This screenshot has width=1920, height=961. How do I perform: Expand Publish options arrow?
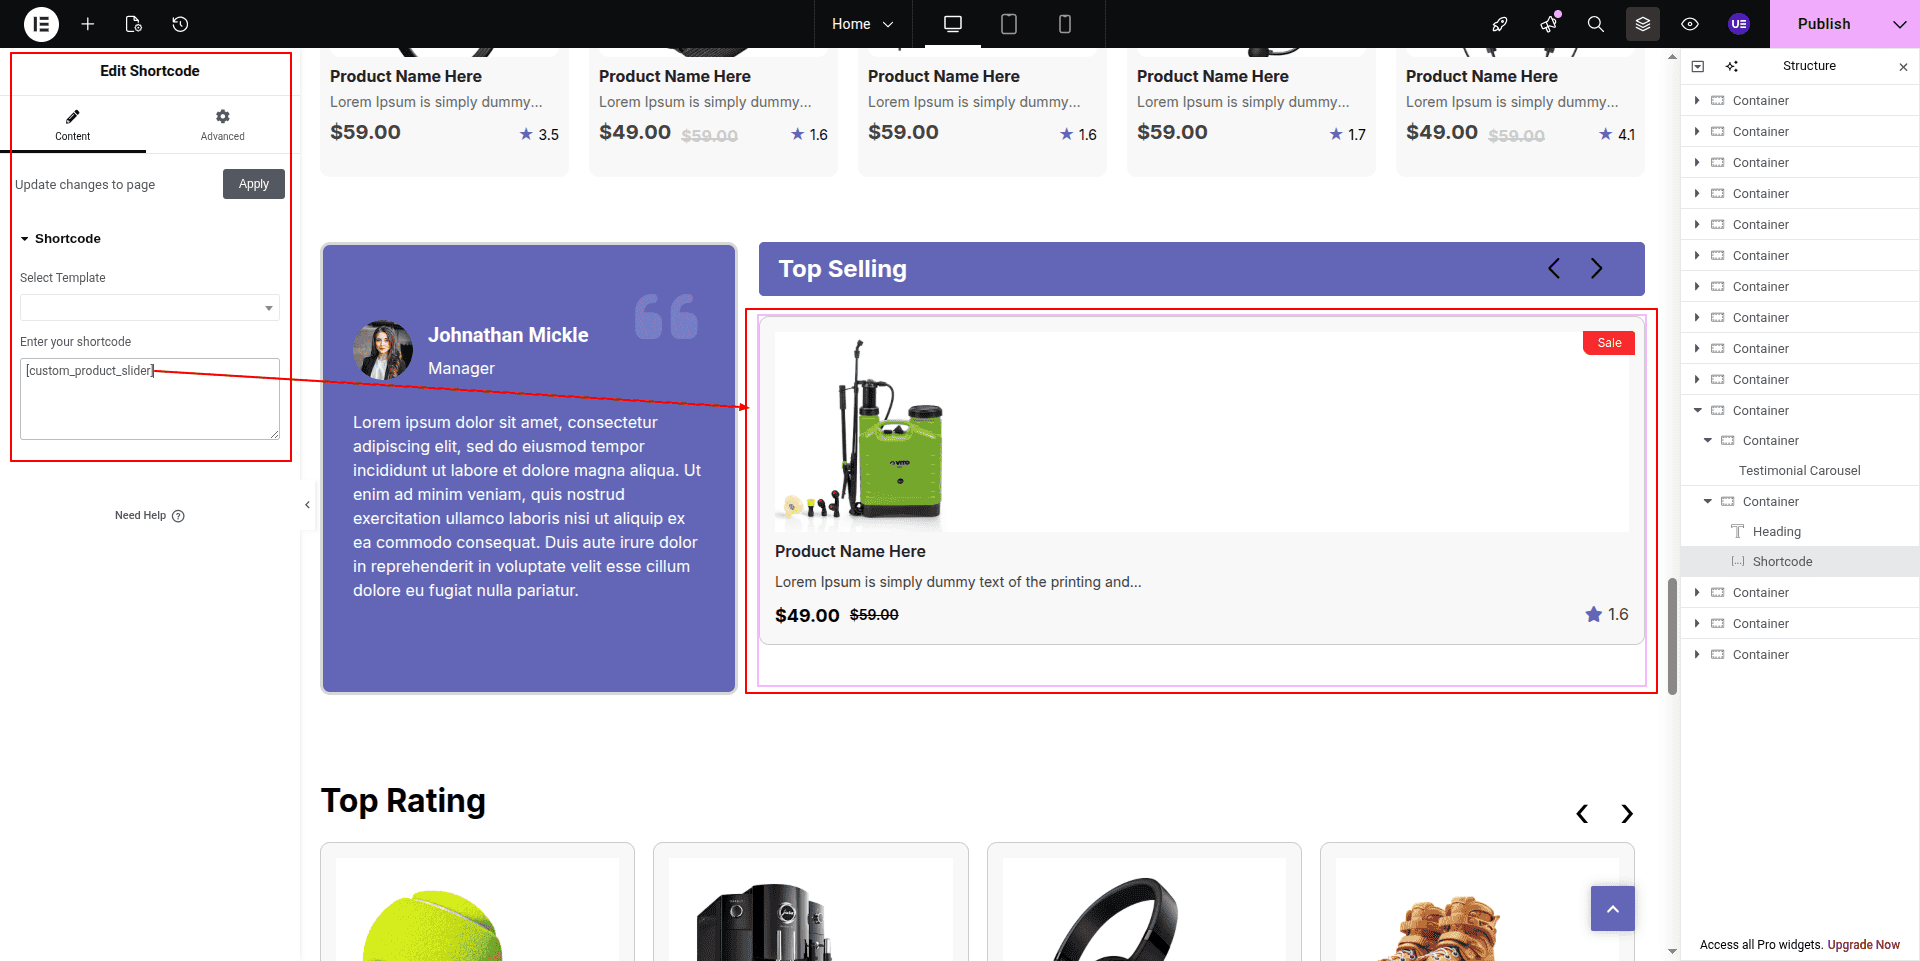(1899, 24)
